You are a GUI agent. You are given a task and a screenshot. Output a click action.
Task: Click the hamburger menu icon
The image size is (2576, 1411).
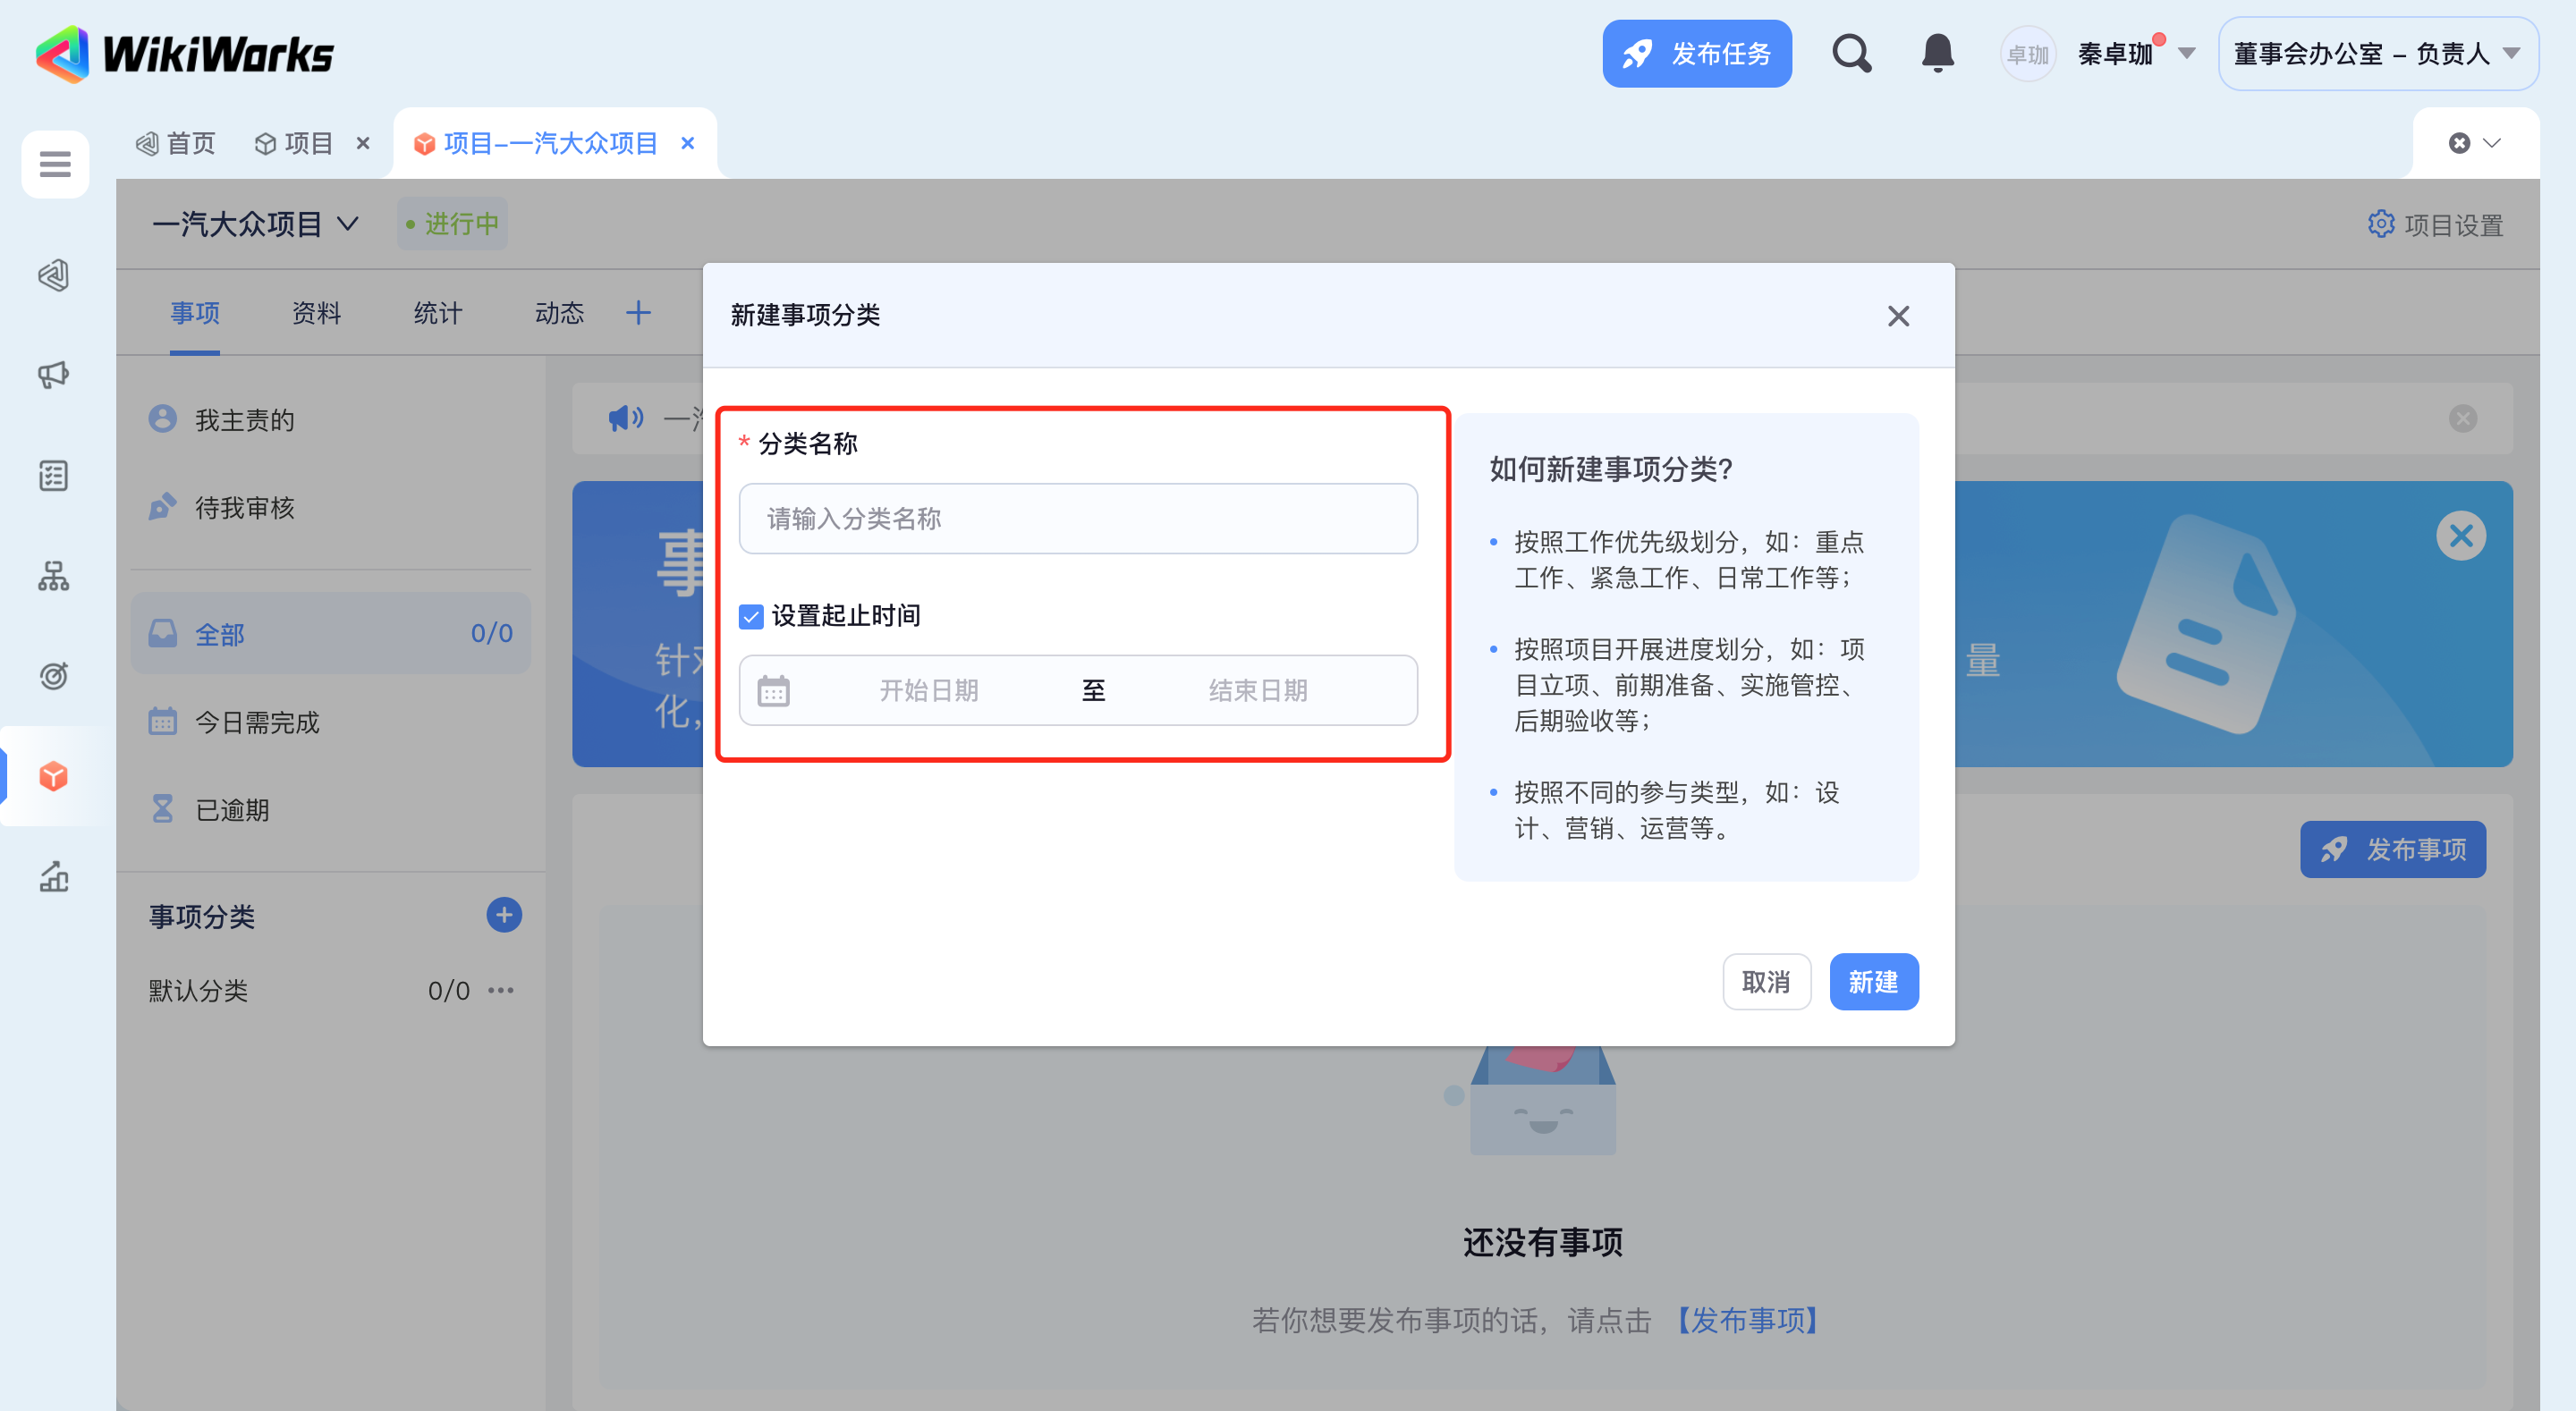pyautogui.click(x=55, y=163)
